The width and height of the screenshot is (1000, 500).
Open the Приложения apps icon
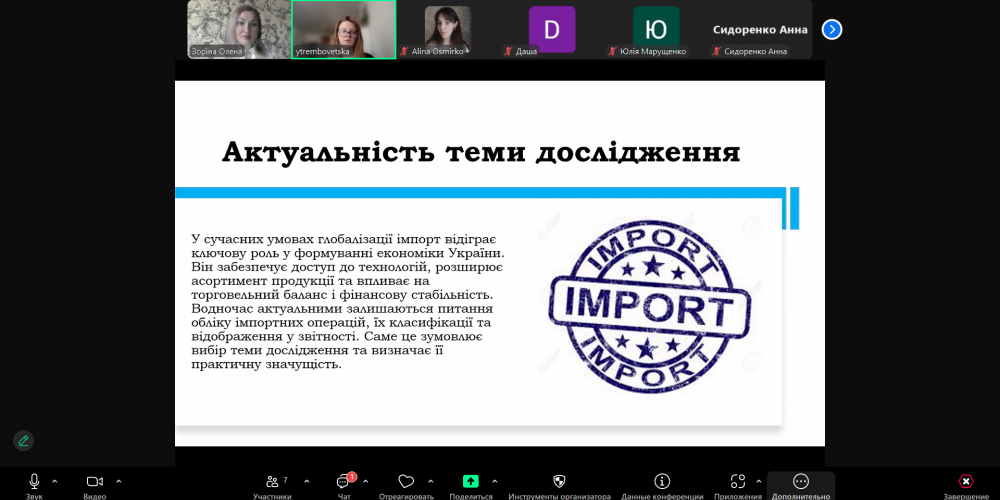738,482
